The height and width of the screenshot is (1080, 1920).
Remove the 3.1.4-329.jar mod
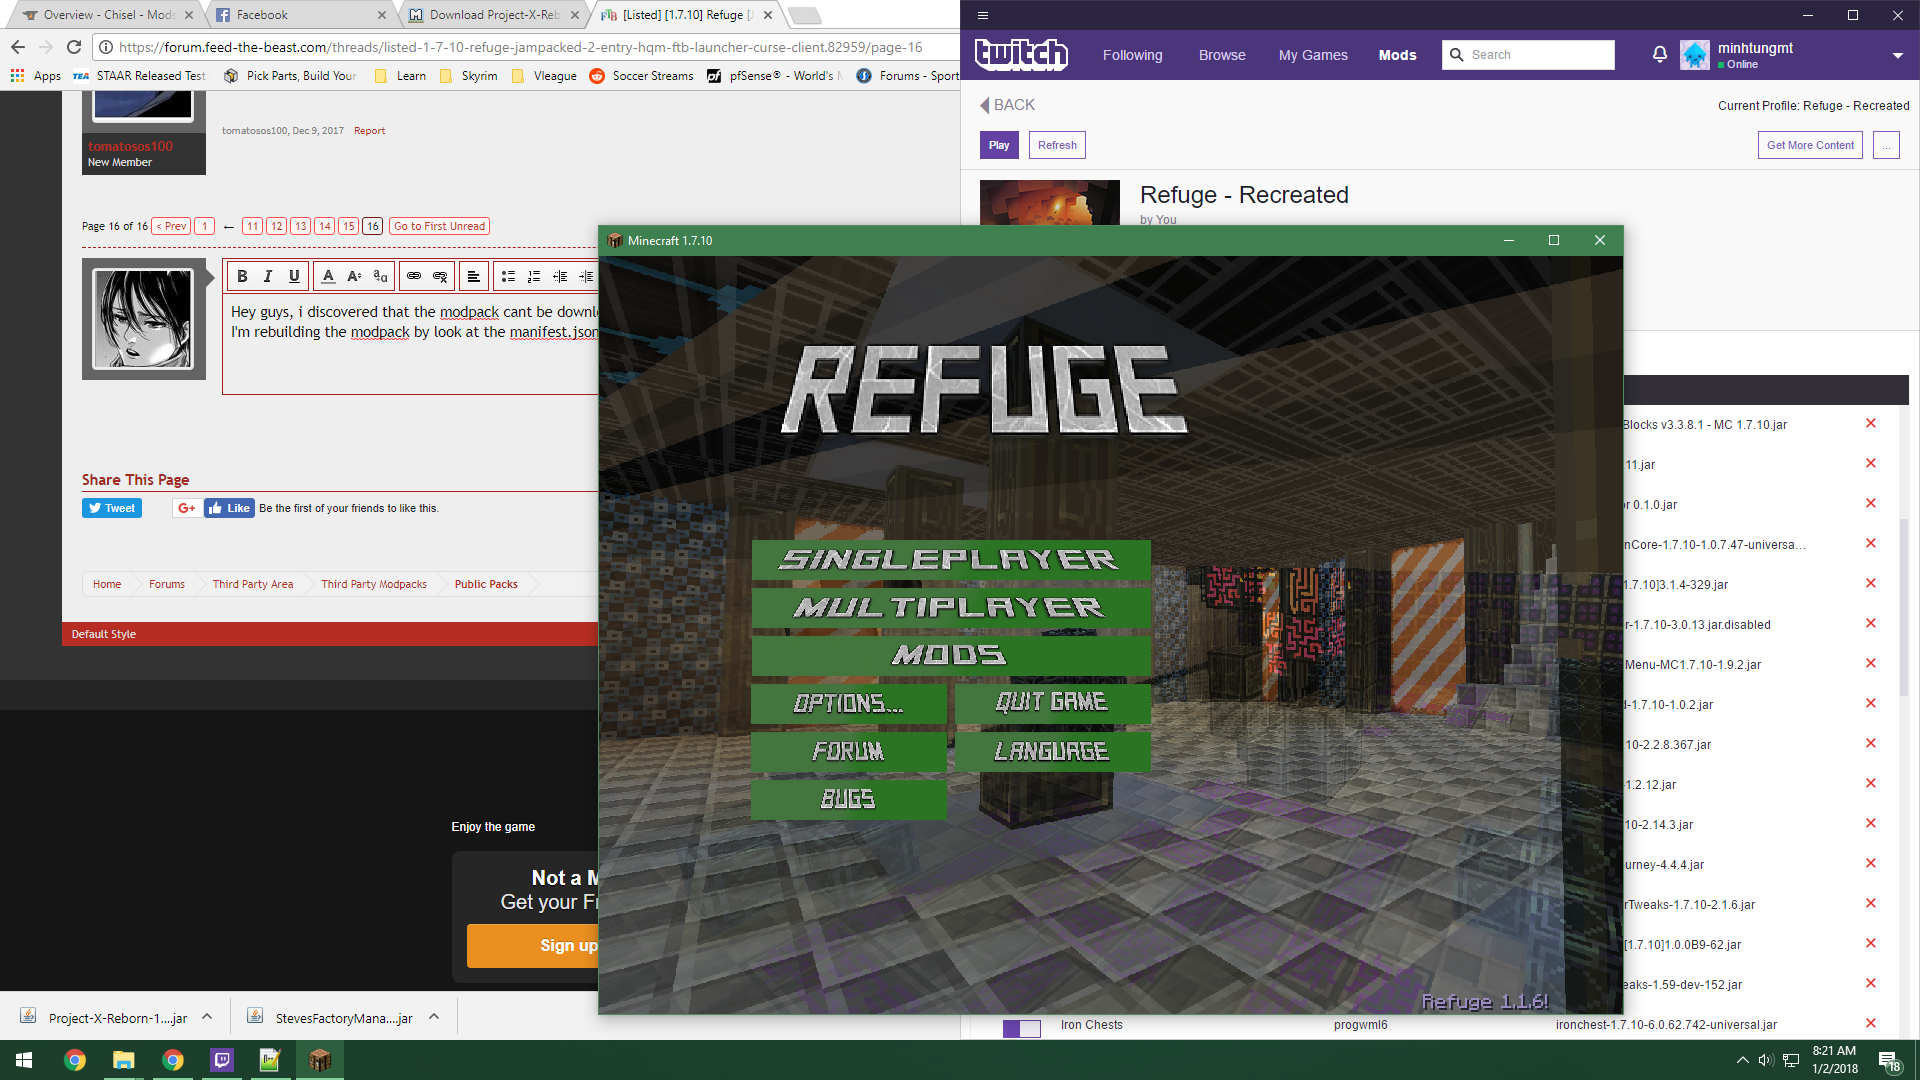(x=1871, y=583)
